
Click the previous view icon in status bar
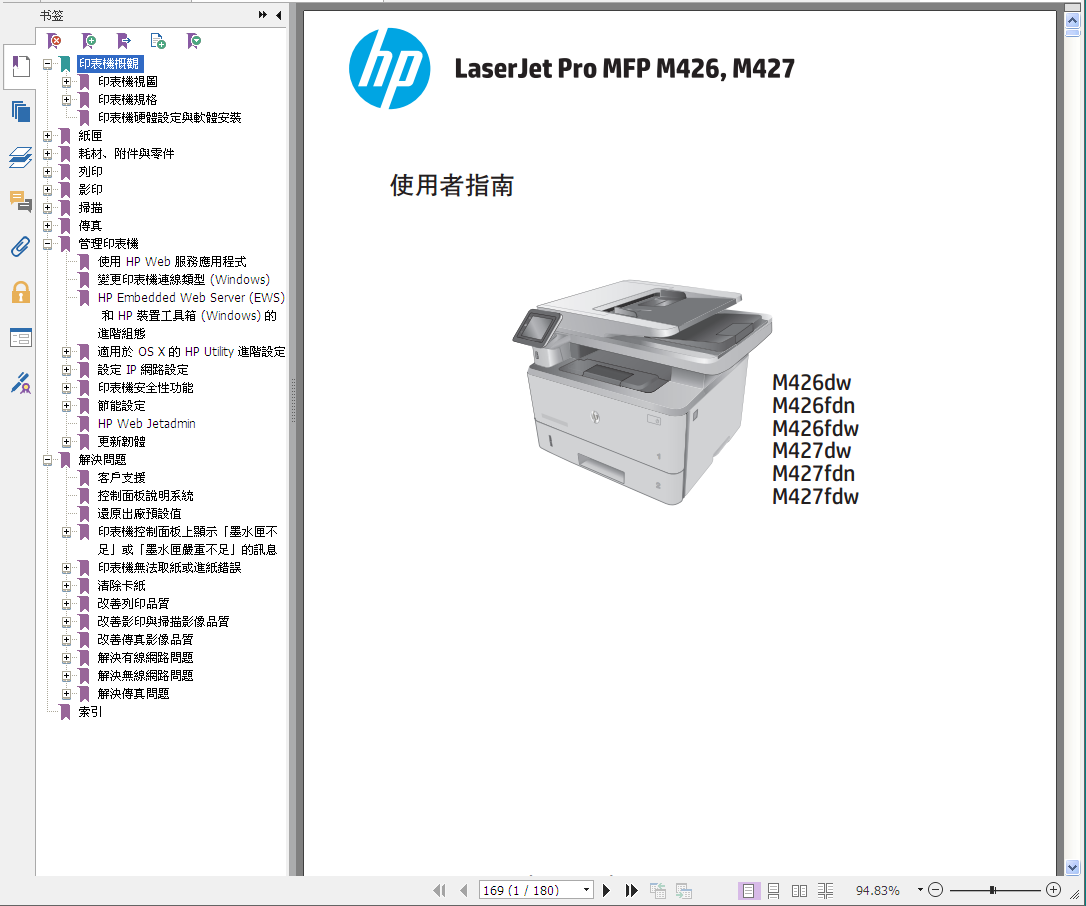tap(657, 890)
